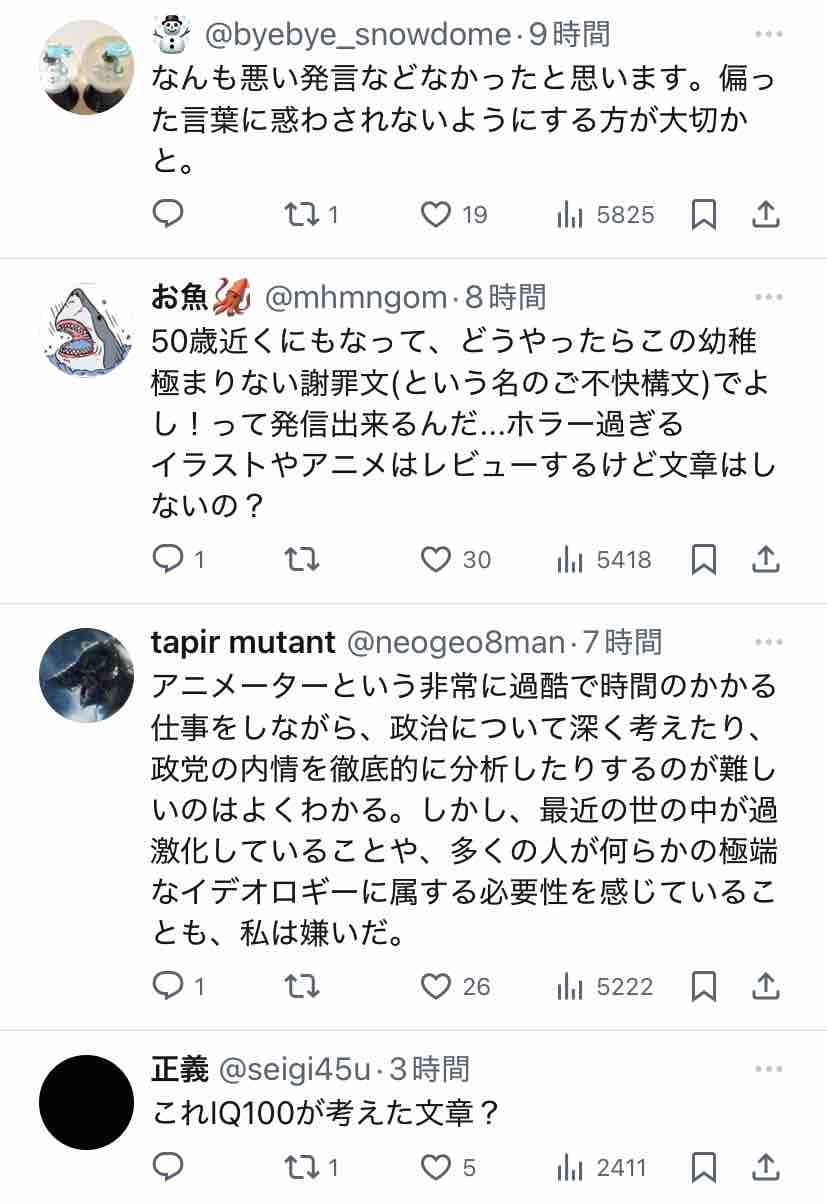827x1204 pixels.
Task: Reply to the 正義 tweet
Action: (x=168, y=1167)
